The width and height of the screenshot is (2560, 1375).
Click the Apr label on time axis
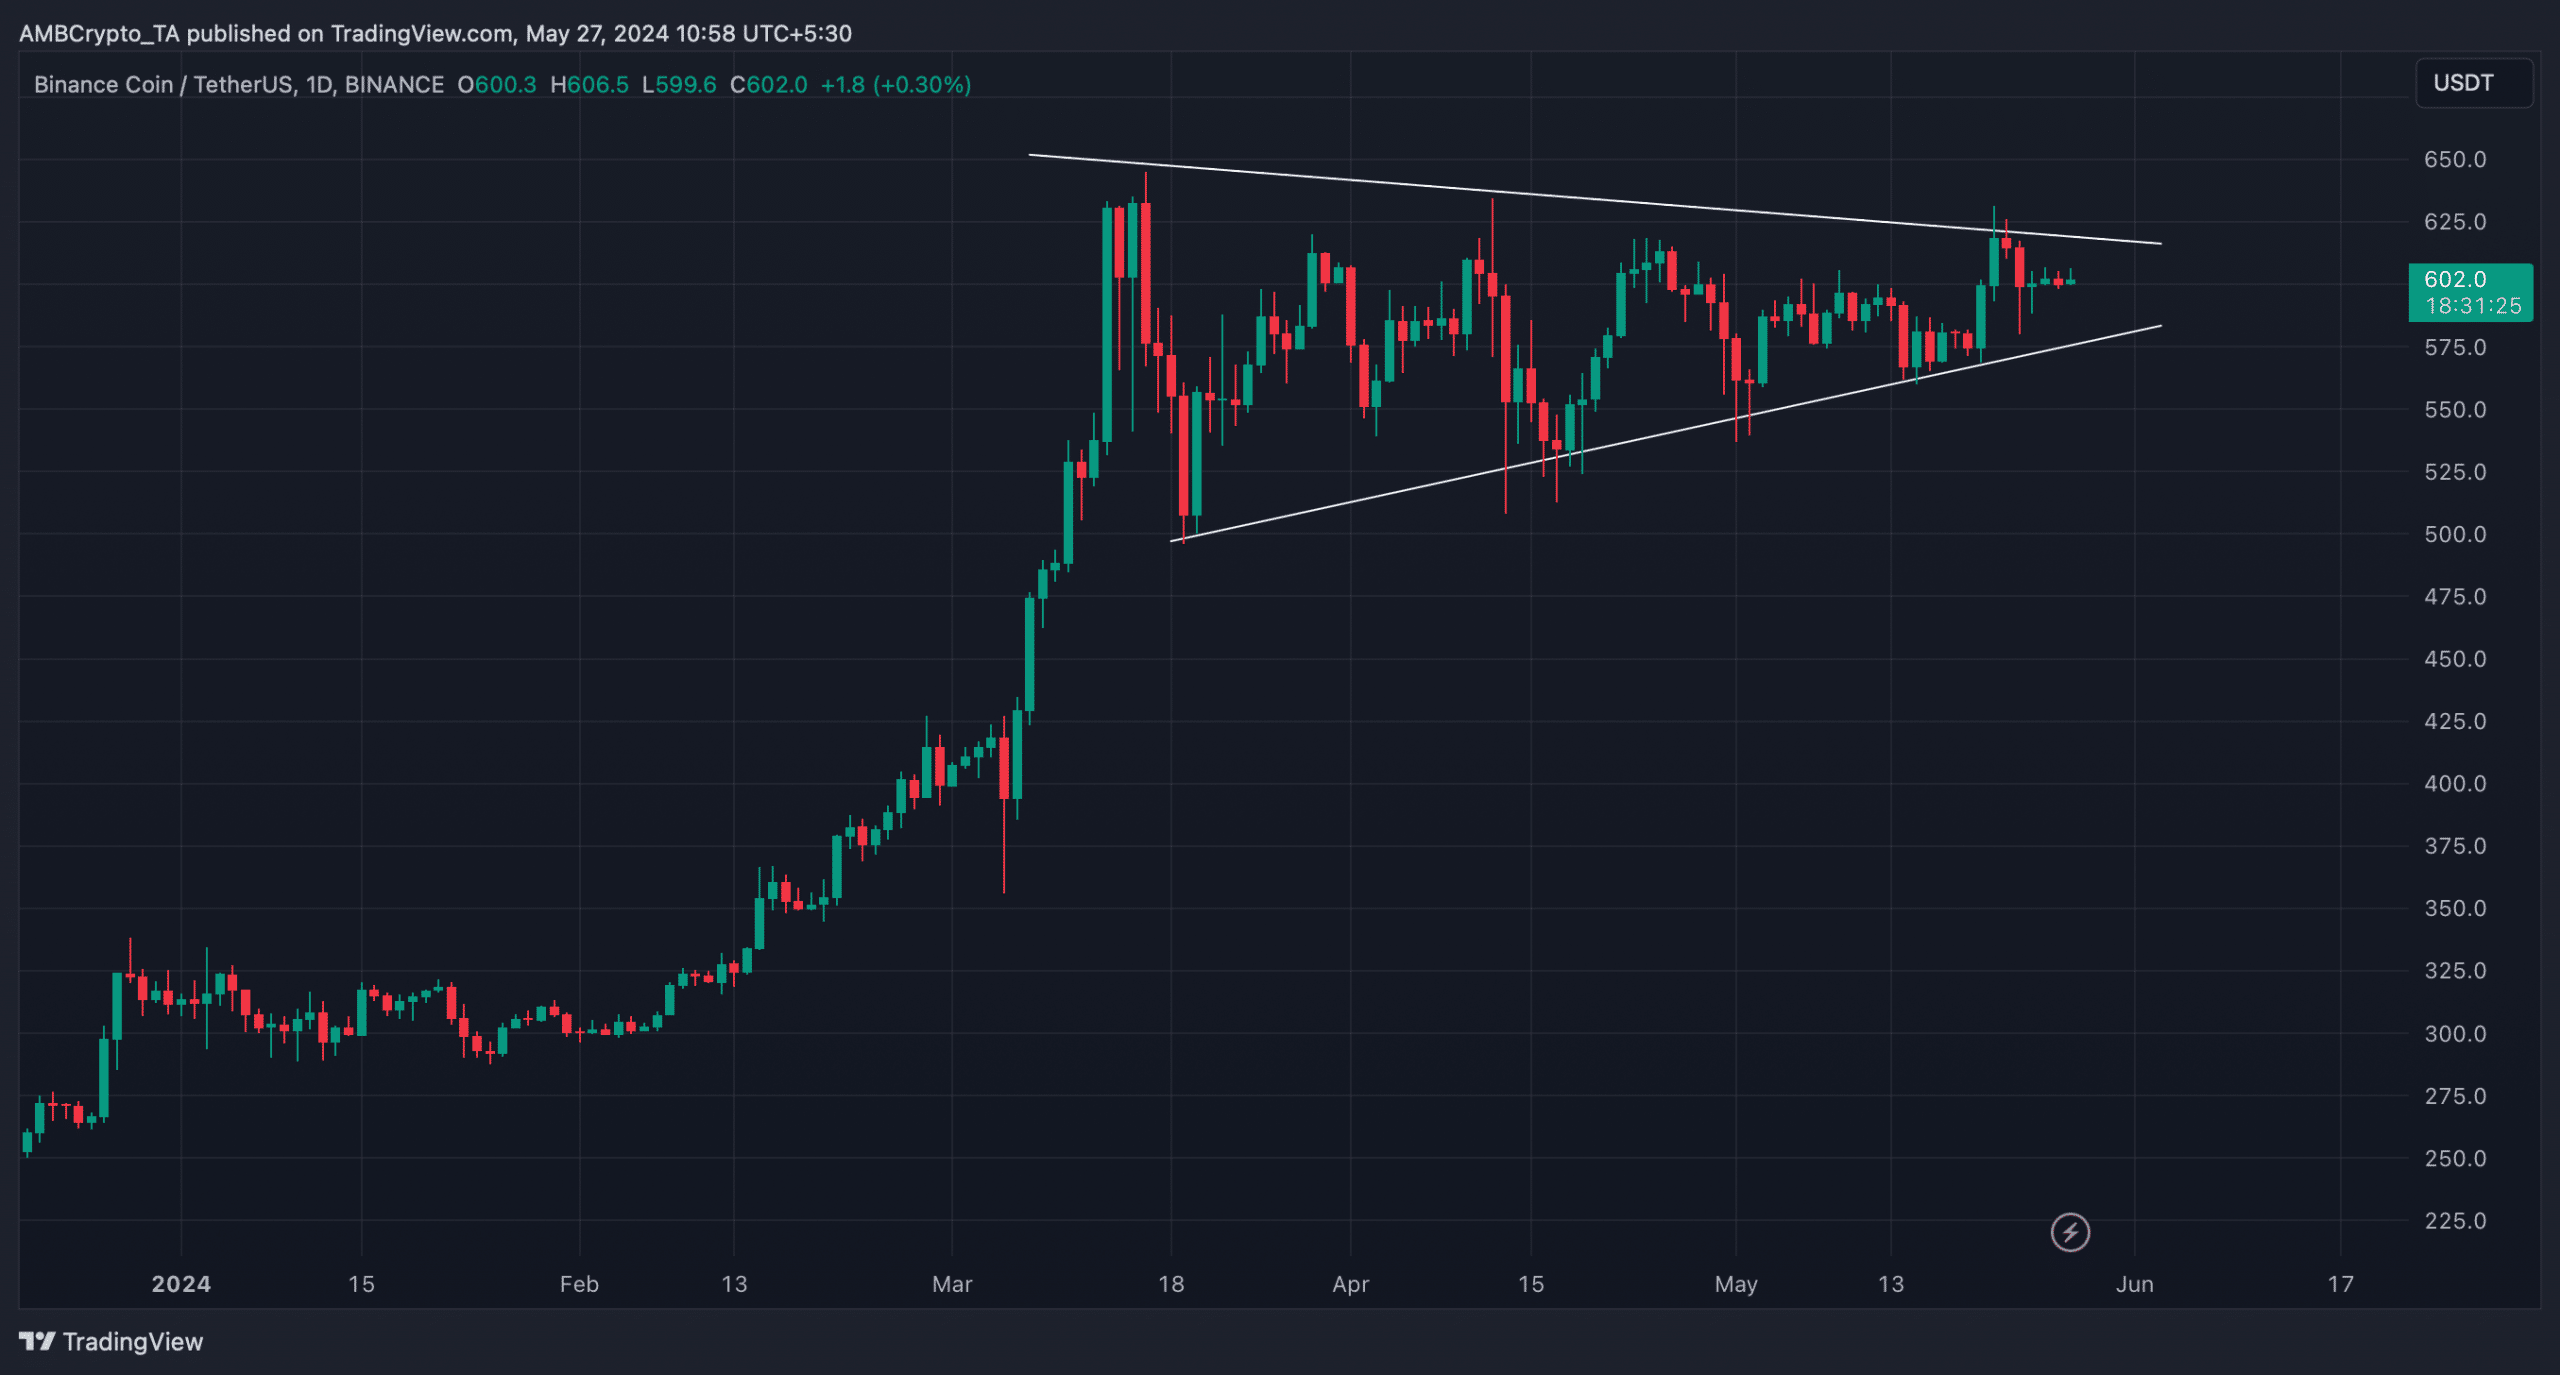[x=1351, y=1285]
